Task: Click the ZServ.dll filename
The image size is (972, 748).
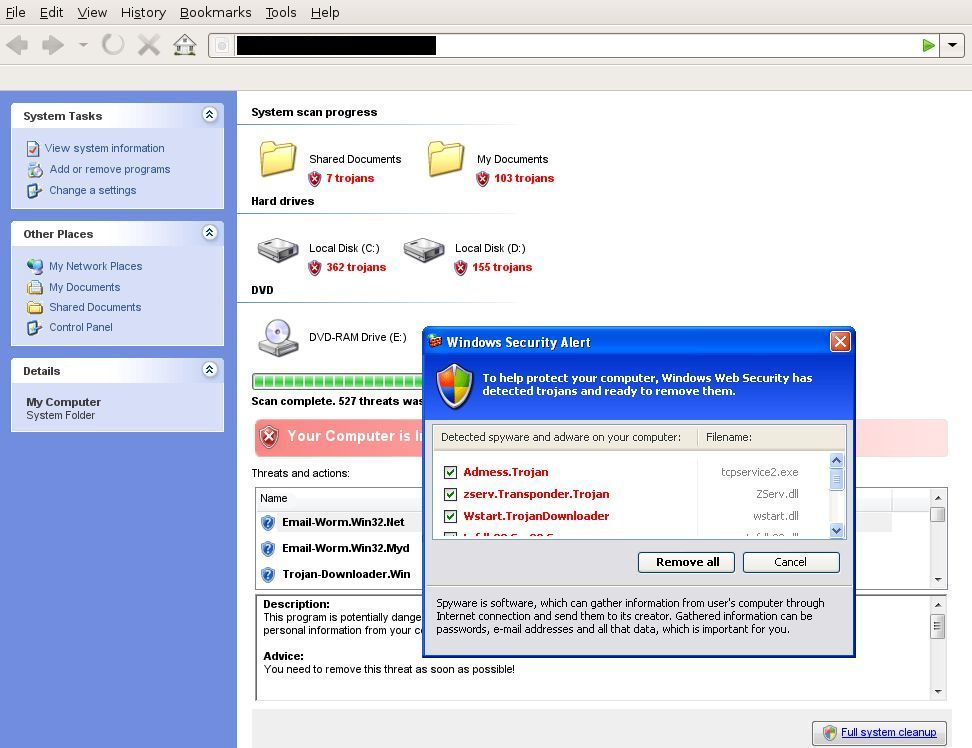Action: pos(777,494)
